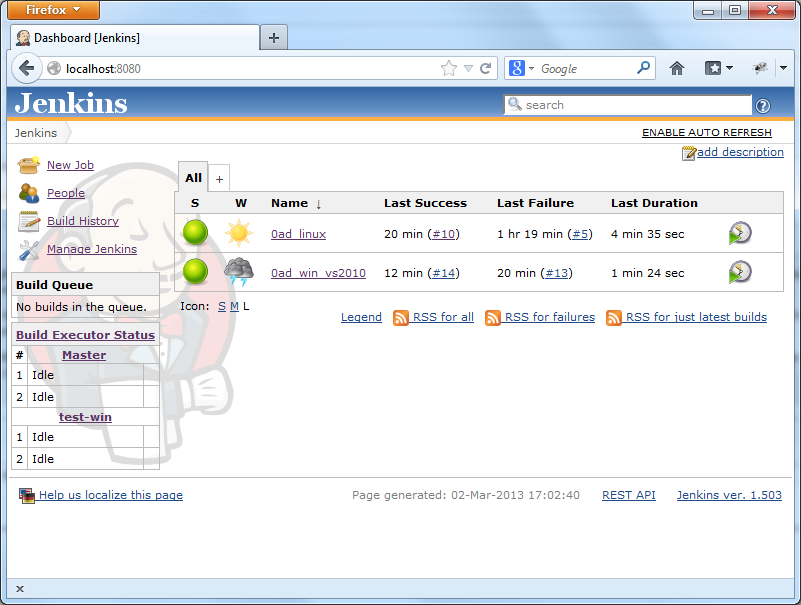Screen dimensions: 801x605
Task: Open the Build History link
Action: [x=83, y=221]
